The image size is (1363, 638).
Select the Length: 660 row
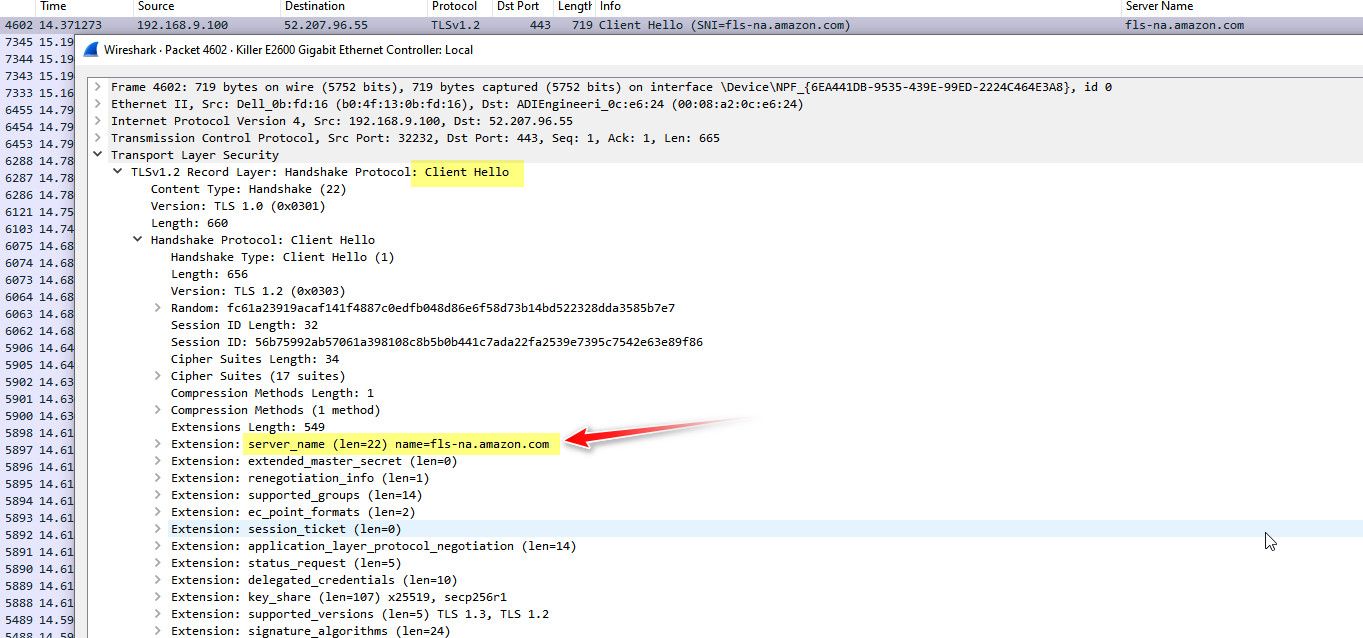(190, 223)
